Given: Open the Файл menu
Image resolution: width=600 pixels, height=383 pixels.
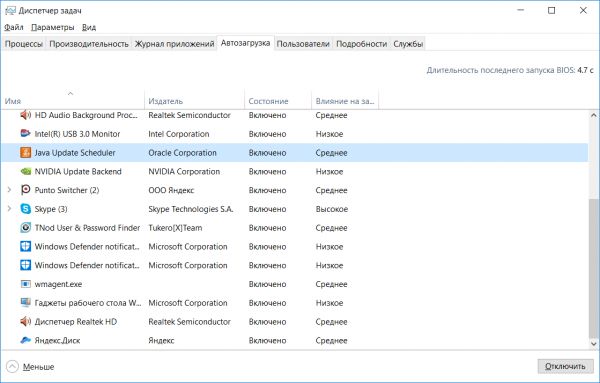Looking at the screenshot, I should pos(14,28).
